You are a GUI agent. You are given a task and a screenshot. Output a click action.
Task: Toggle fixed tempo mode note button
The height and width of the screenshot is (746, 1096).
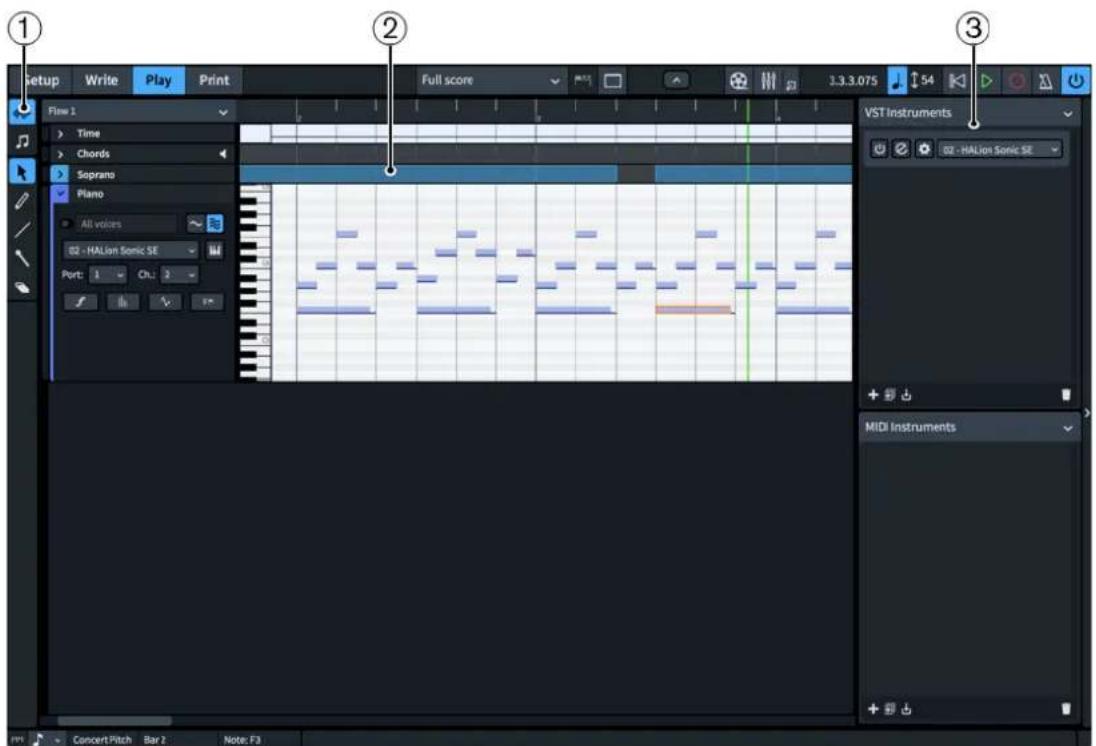click(x=897, y=81)
